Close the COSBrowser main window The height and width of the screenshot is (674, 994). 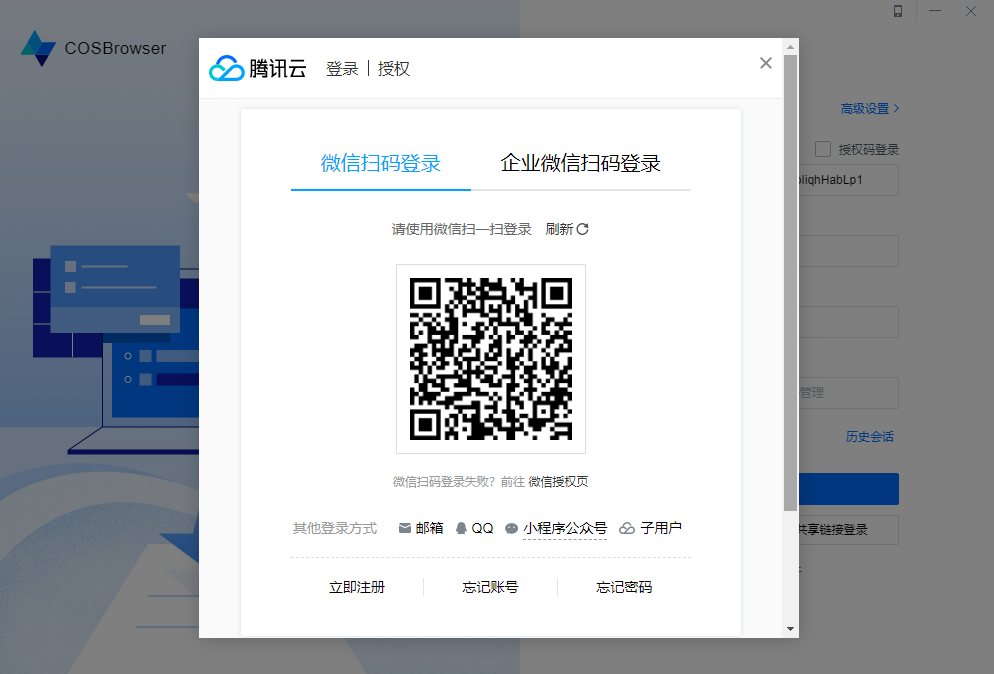pyautogui.click(x=971, y=11)
